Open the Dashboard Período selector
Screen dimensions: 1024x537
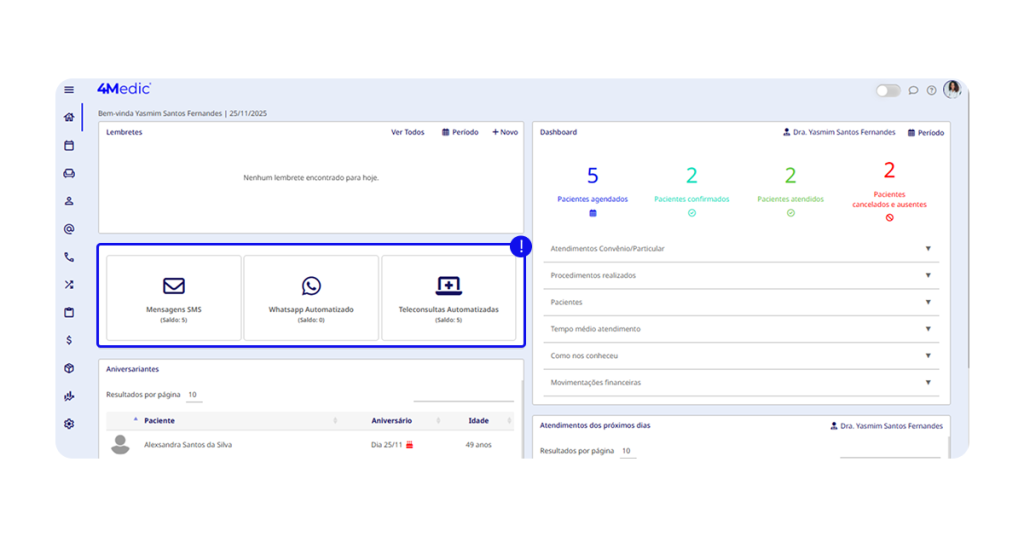tap(925, 132)
